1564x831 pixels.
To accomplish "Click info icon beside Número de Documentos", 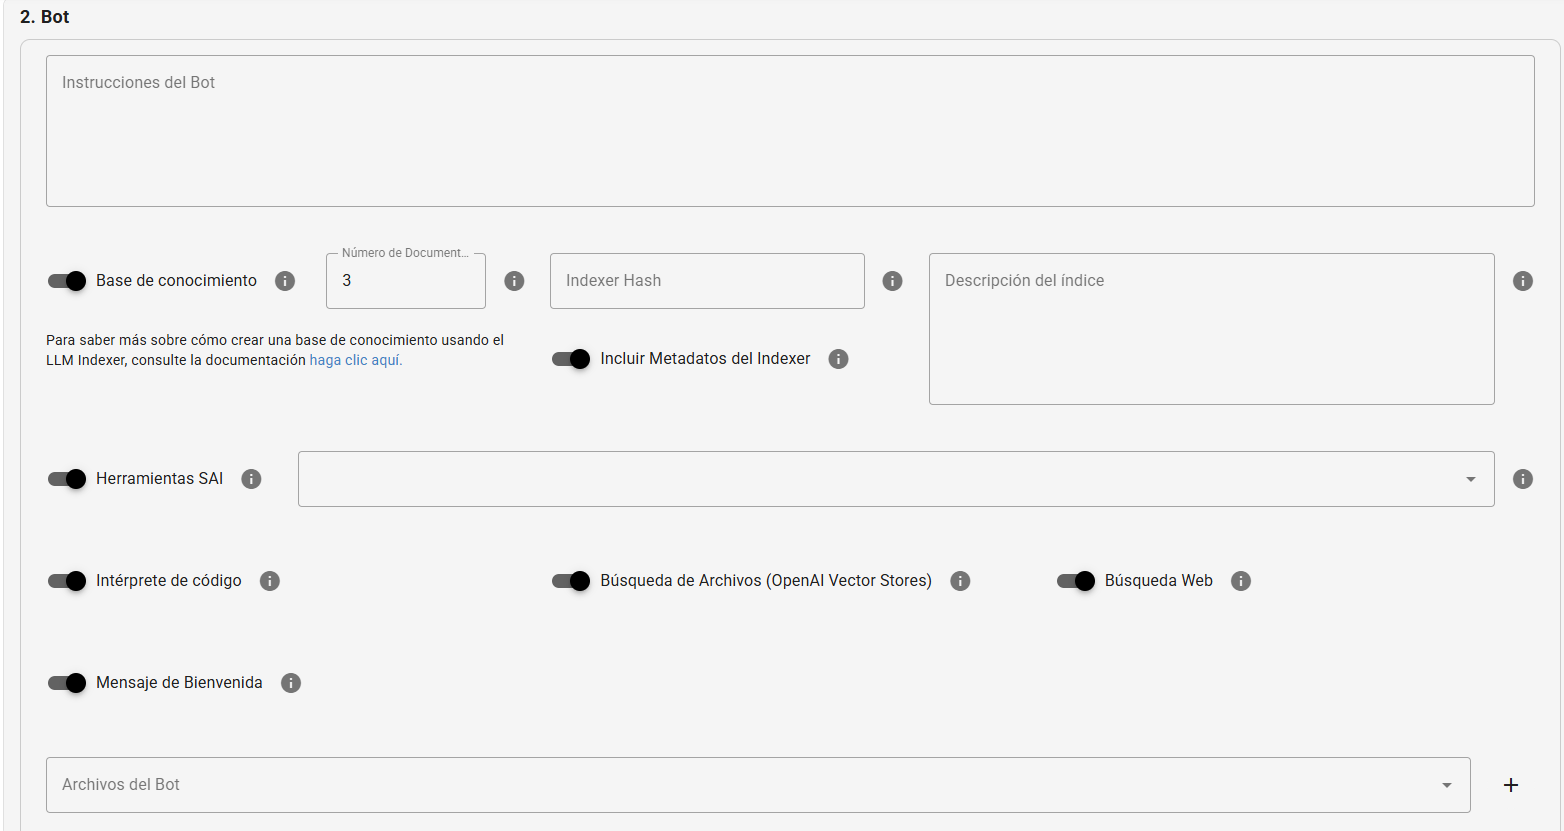I will tap(514, 281).
